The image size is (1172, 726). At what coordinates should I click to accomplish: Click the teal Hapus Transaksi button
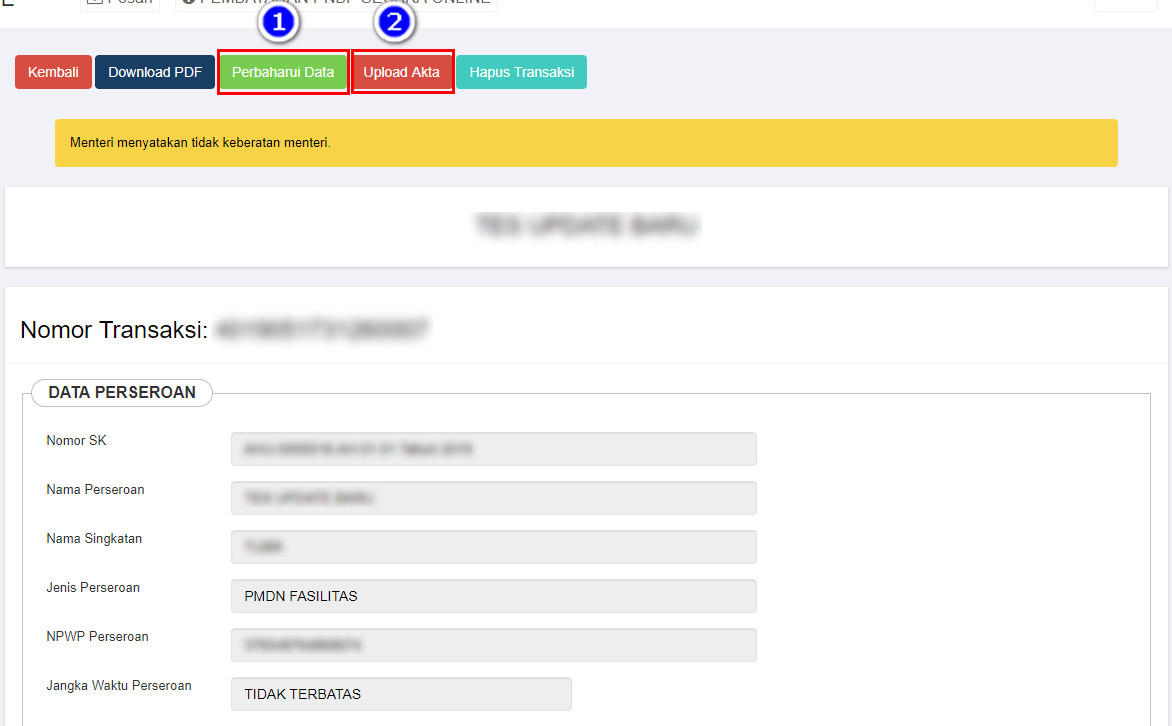click(521, 72)
